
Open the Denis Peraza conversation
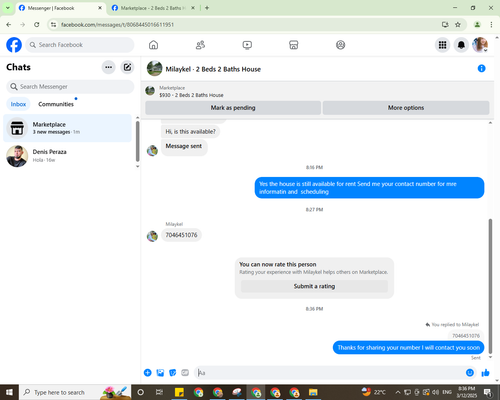click(x=67, y=156)
